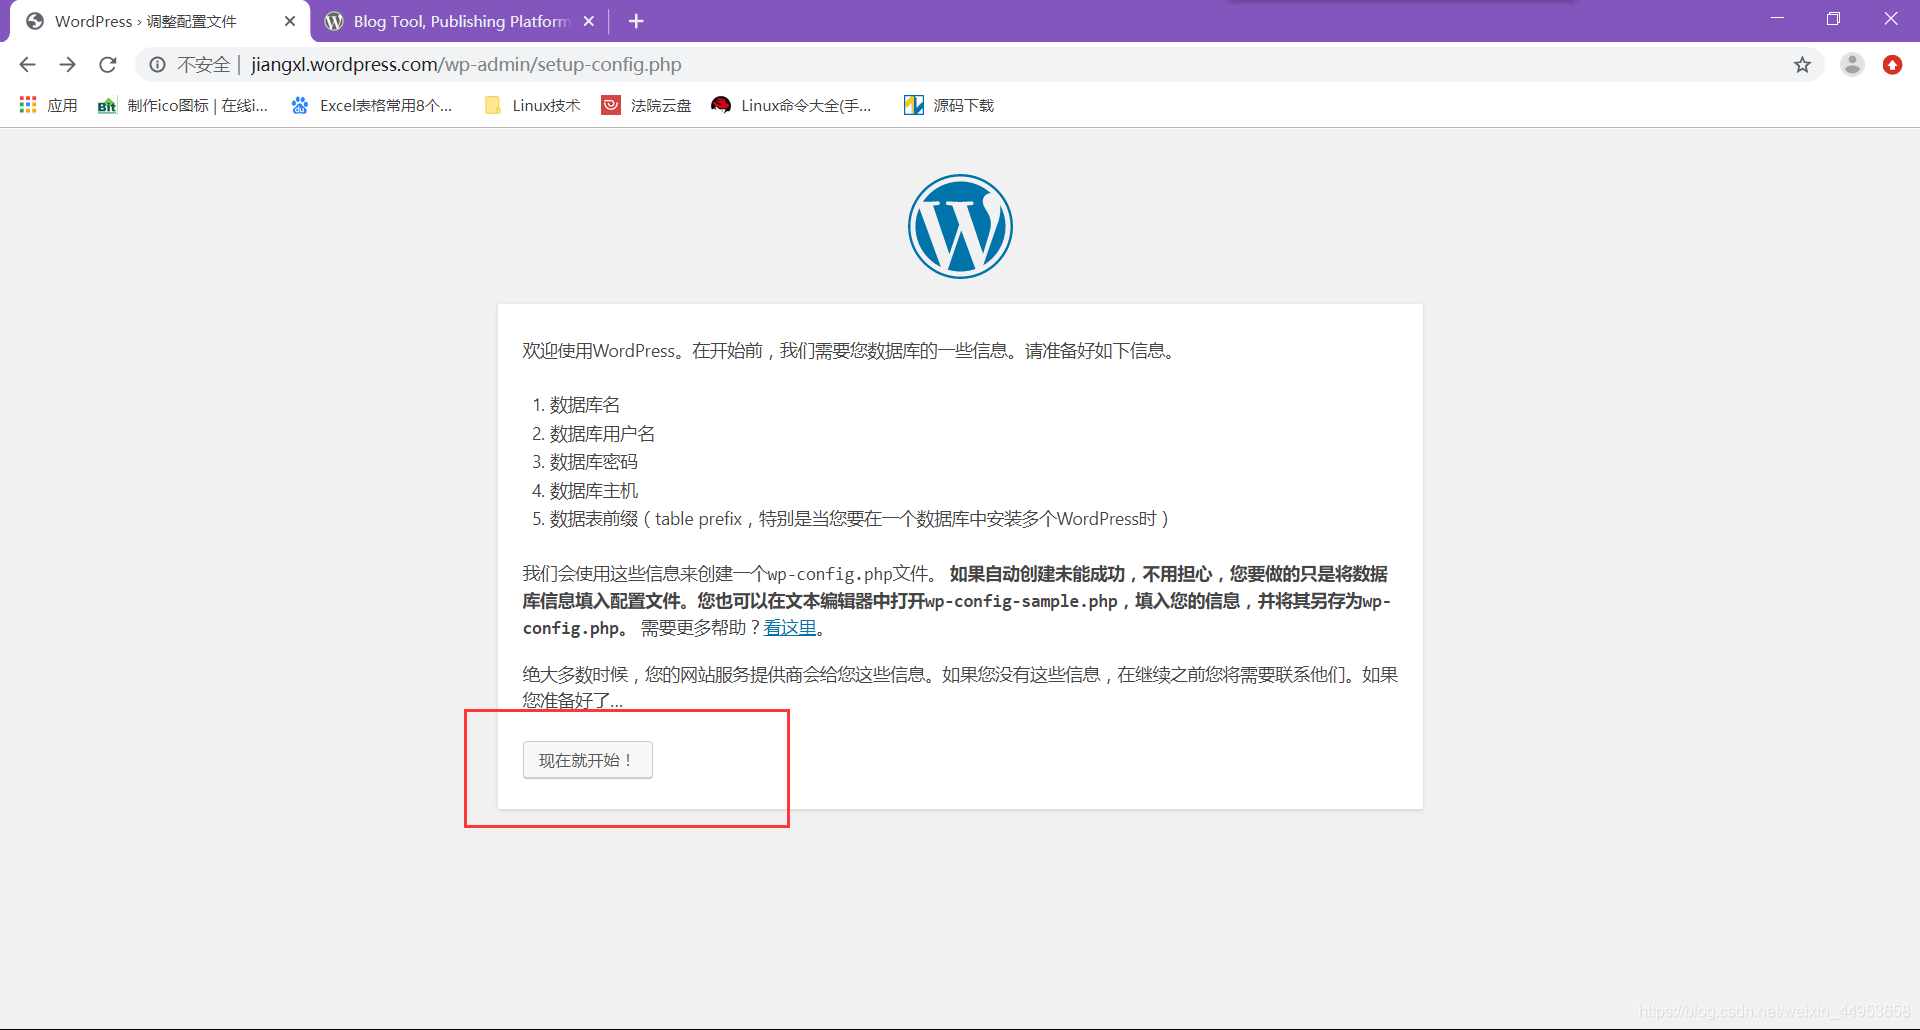Open the 法院云盘 bookmark
1920x1030 pixels.
(646, 105)
